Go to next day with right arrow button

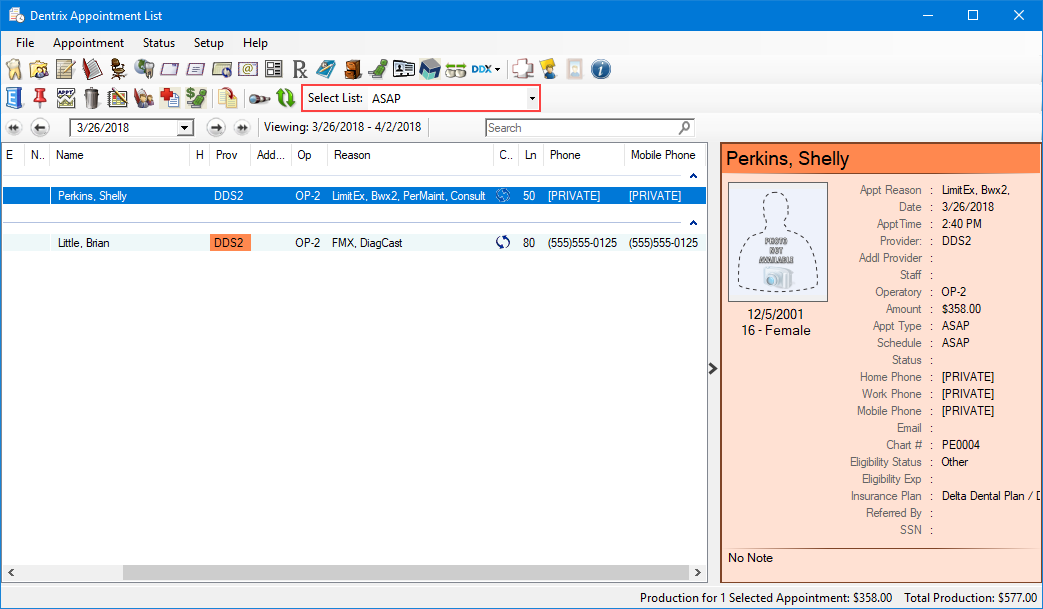[215, 128]
